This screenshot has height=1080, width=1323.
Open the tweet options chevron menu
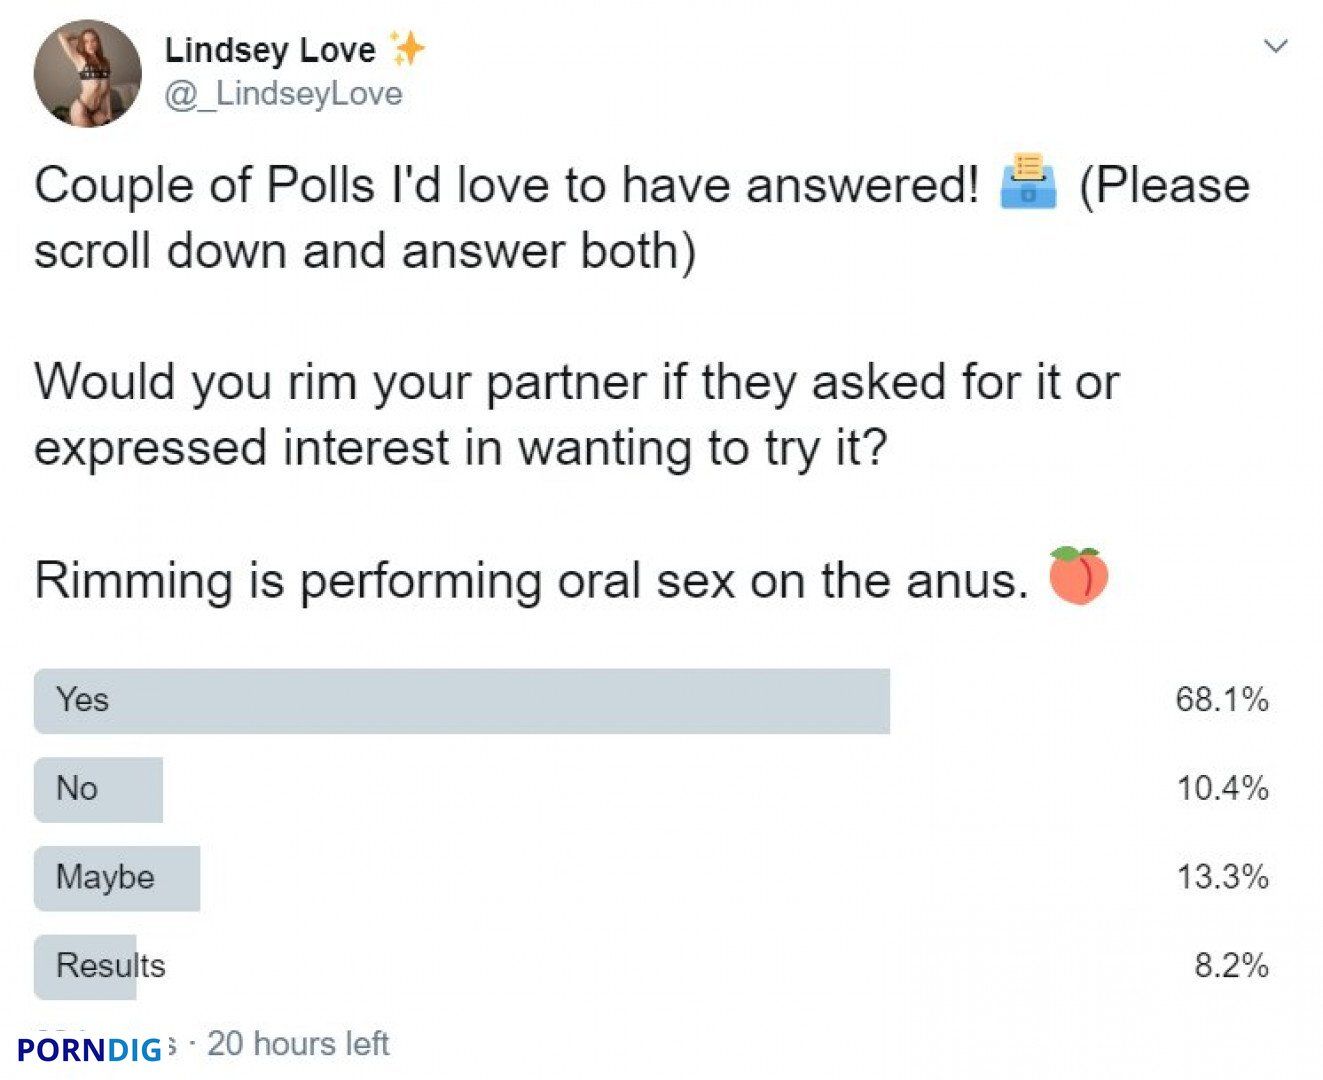coord(1275,46)
